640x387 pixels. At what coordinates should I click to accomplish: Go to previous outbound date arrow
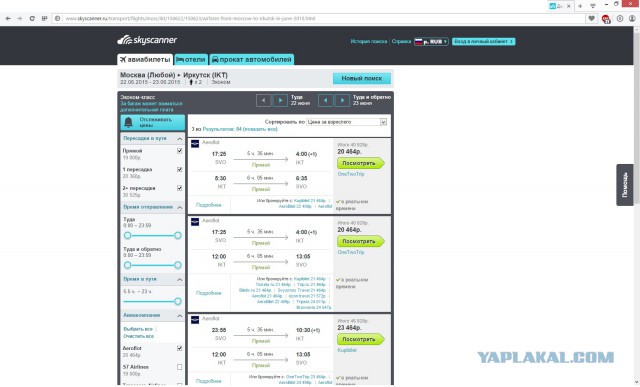[263, 100]
